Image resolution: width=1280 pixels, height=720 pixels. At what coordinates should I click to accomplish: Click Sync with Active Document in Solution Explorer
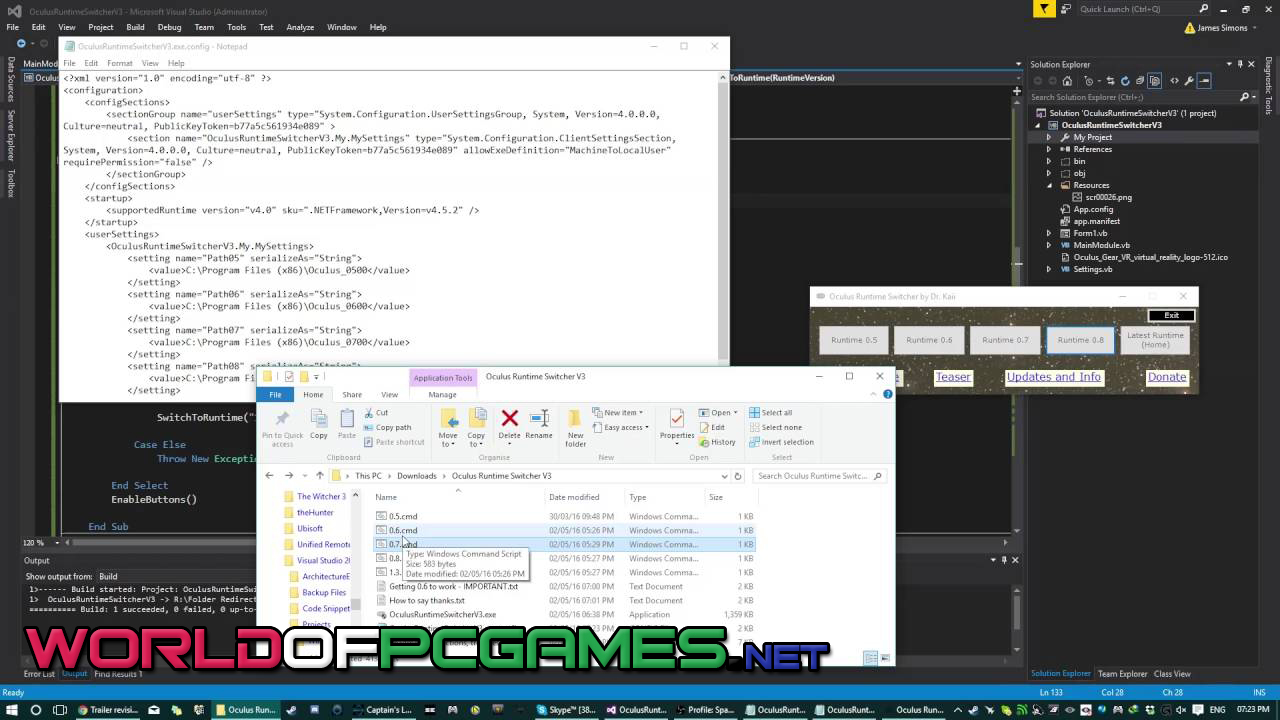point(1110,81)
